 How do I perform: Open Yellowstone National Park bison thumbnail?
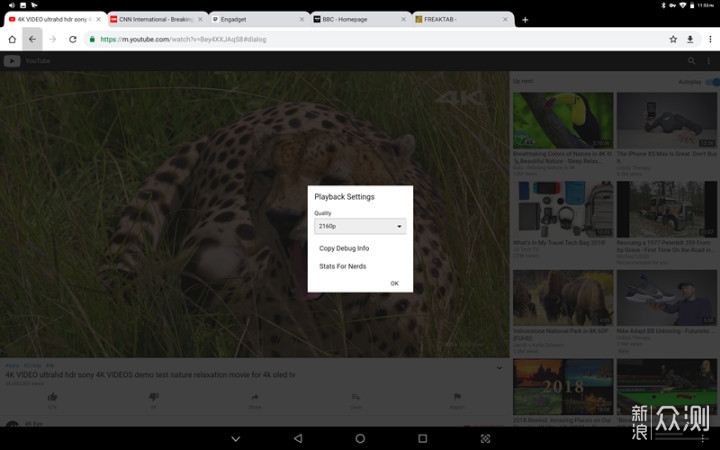click(x=563, y=298)
